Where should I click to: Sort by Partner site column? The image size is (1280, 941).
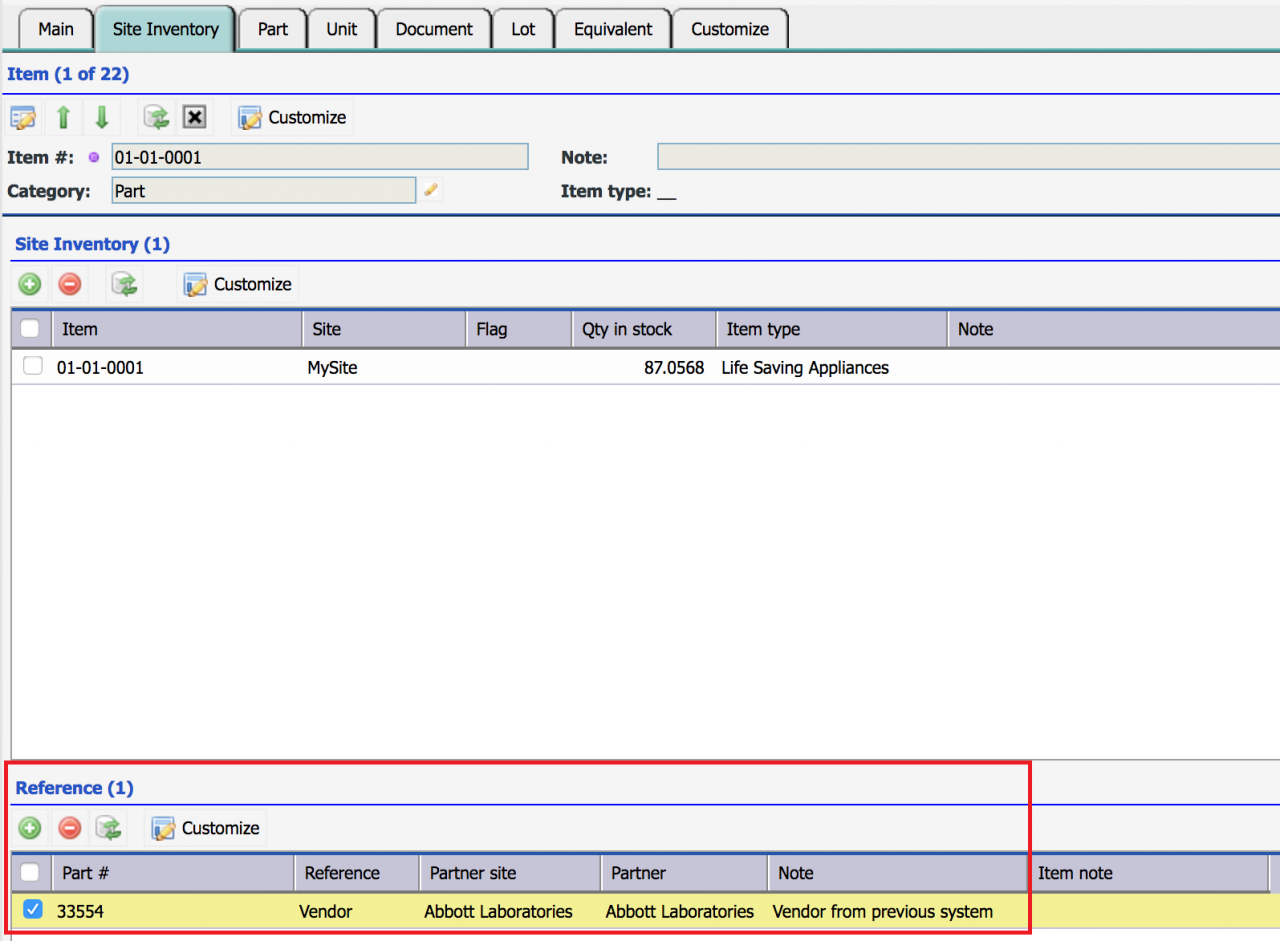tap(510, 873)
